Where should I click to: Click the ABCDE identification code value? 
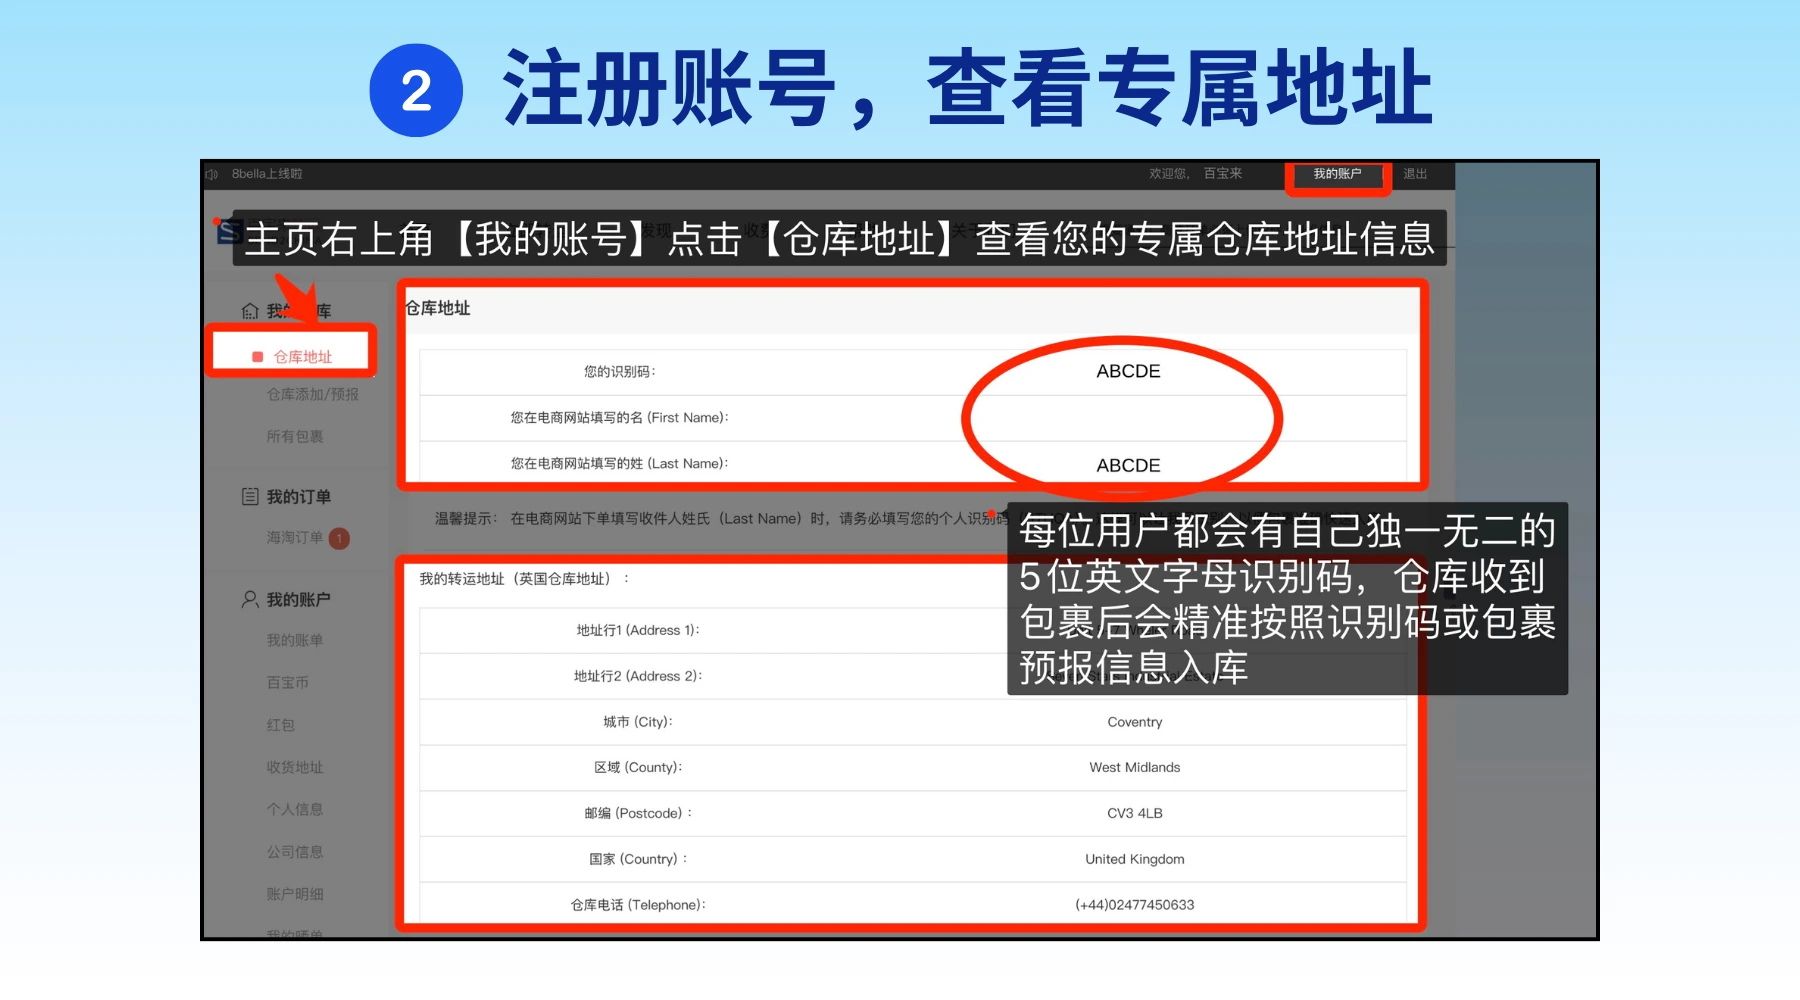pyautogui.click(x=1128, y=371)
